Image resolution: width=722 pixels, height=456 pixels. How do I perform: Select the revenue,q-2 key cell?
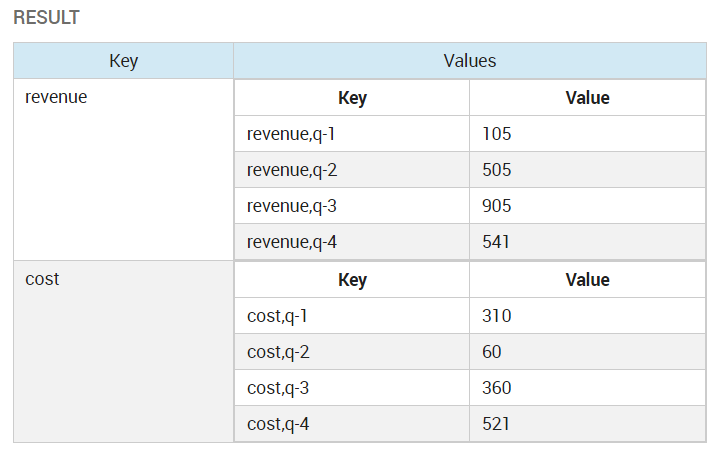pos(351,170)
